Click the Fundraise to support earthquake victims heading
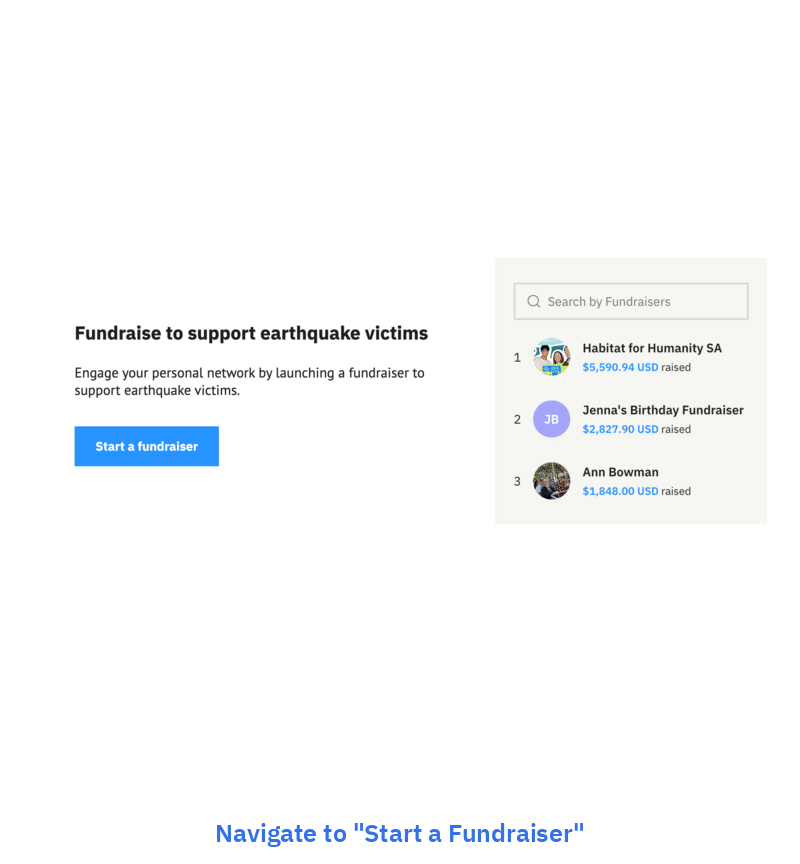The image size is (800, 864). point(251,333)
